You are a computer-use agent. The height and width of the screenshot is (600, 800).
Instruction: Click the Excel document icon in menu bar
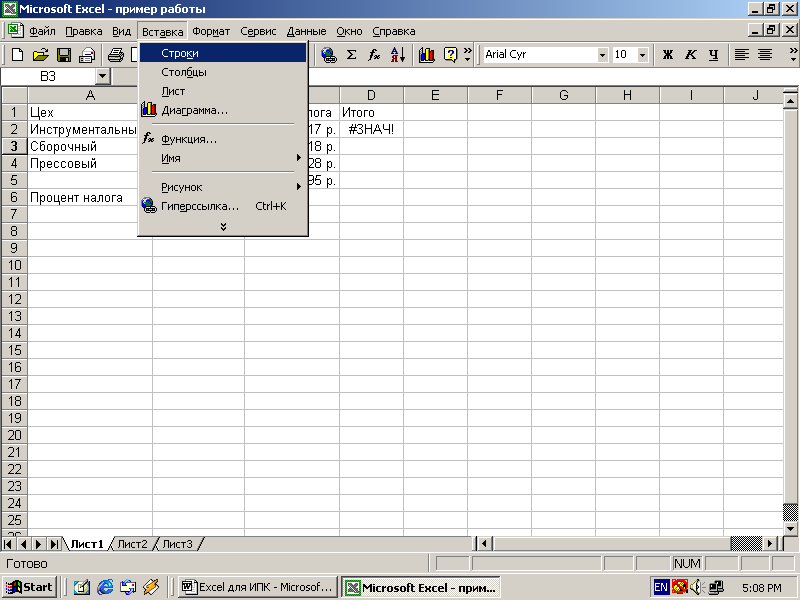tap(15, 30)
